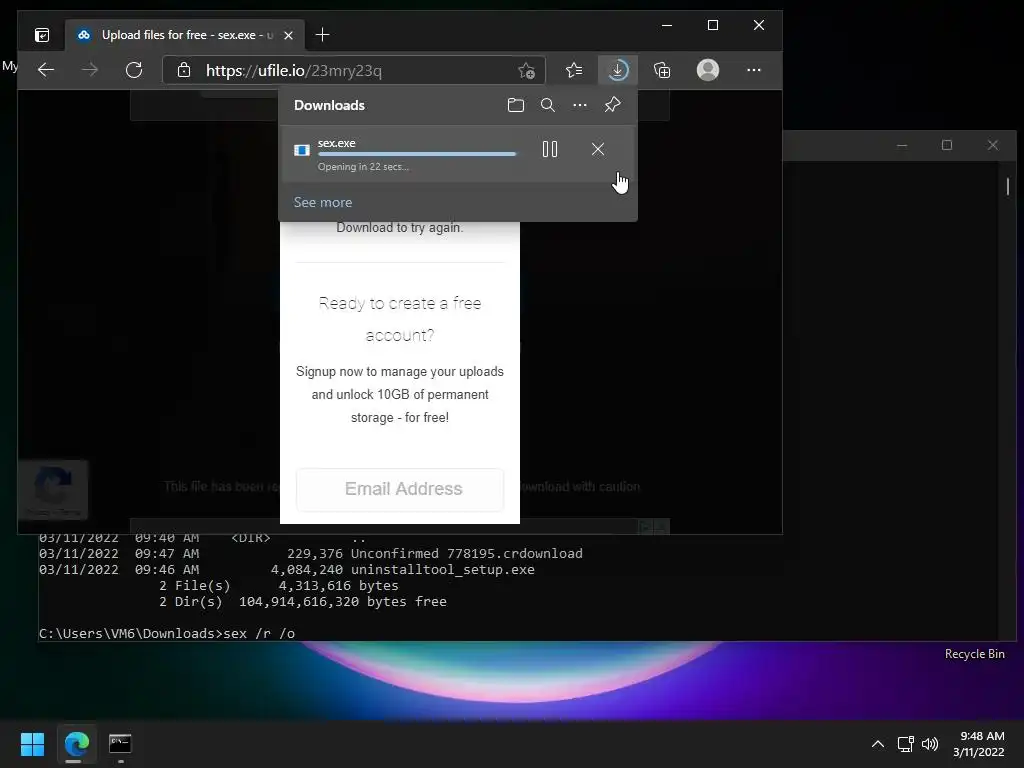Open the browser profile menu
Screen dimensions: 1024x768
(708, 70)
